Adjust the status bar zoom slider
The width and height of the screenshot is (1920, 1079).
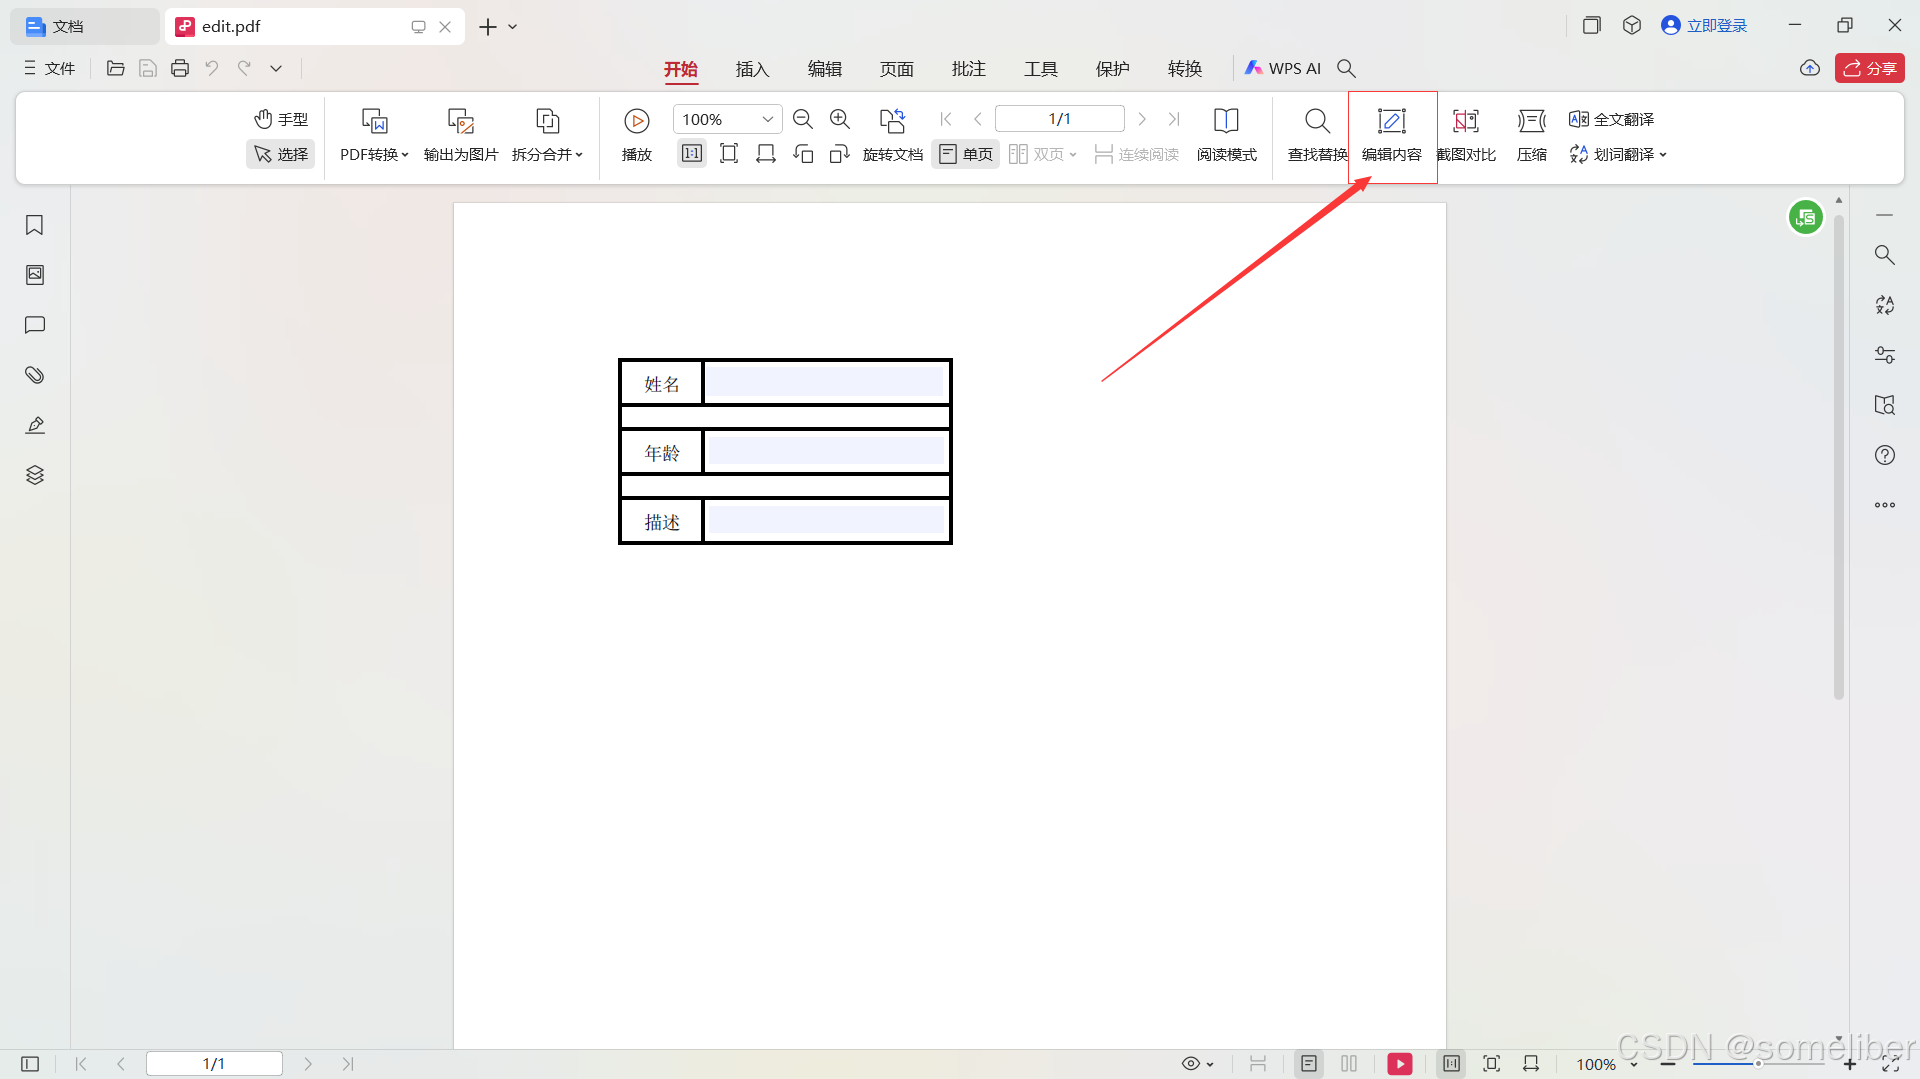(x=1758, y=1064)
